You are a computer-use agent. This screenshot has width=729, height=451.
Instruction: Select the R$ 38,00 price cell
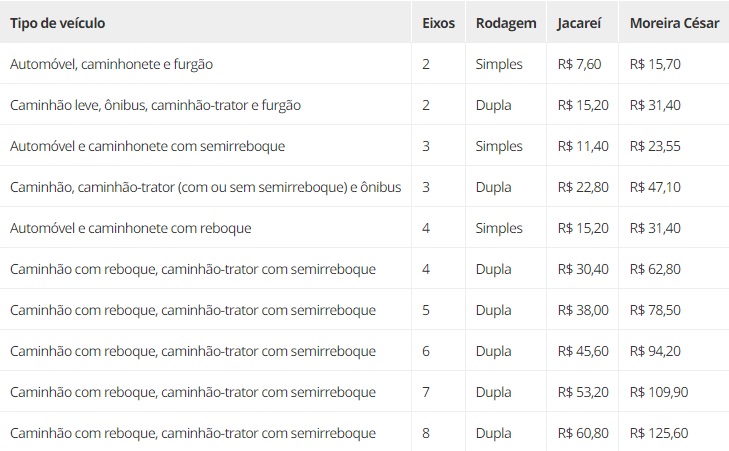click(583, 310)
